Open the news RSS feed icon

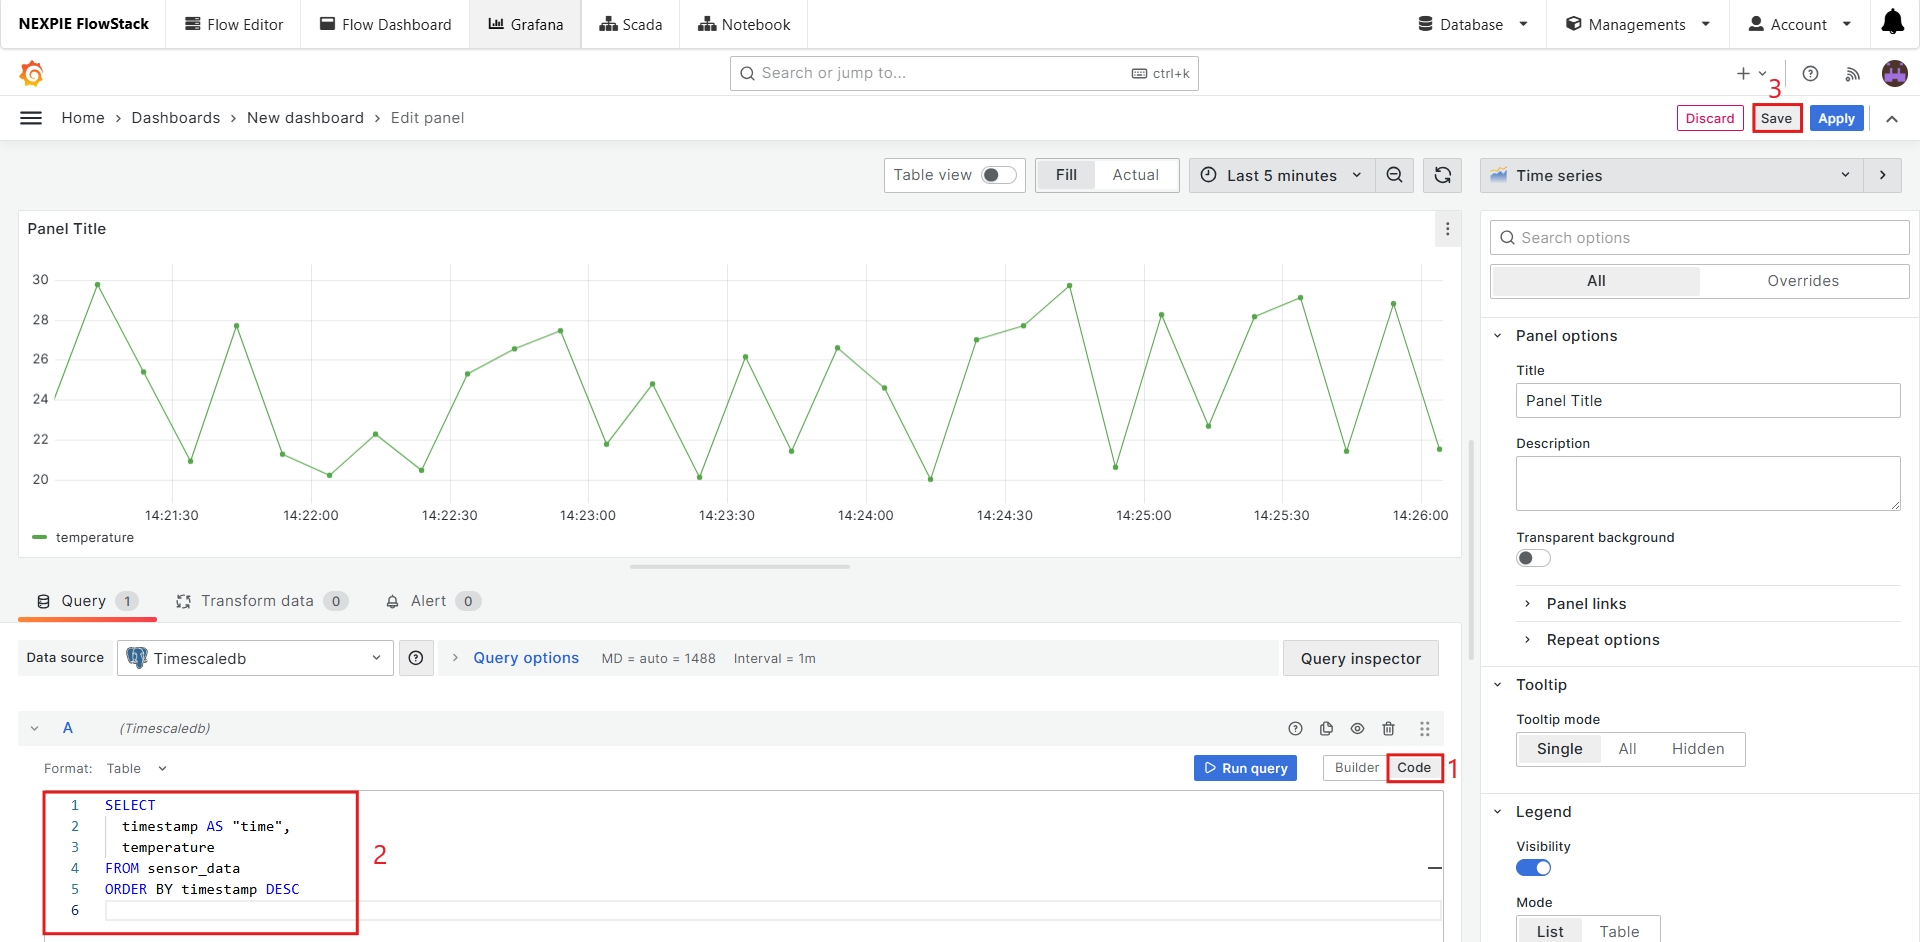[1852, 73]
